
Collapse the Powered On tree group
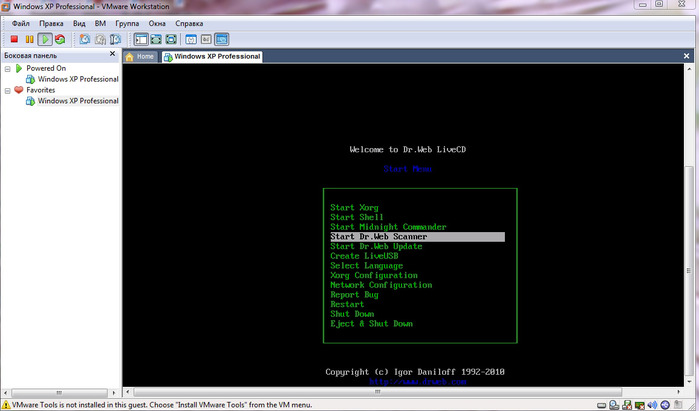(x=8, y=69)
